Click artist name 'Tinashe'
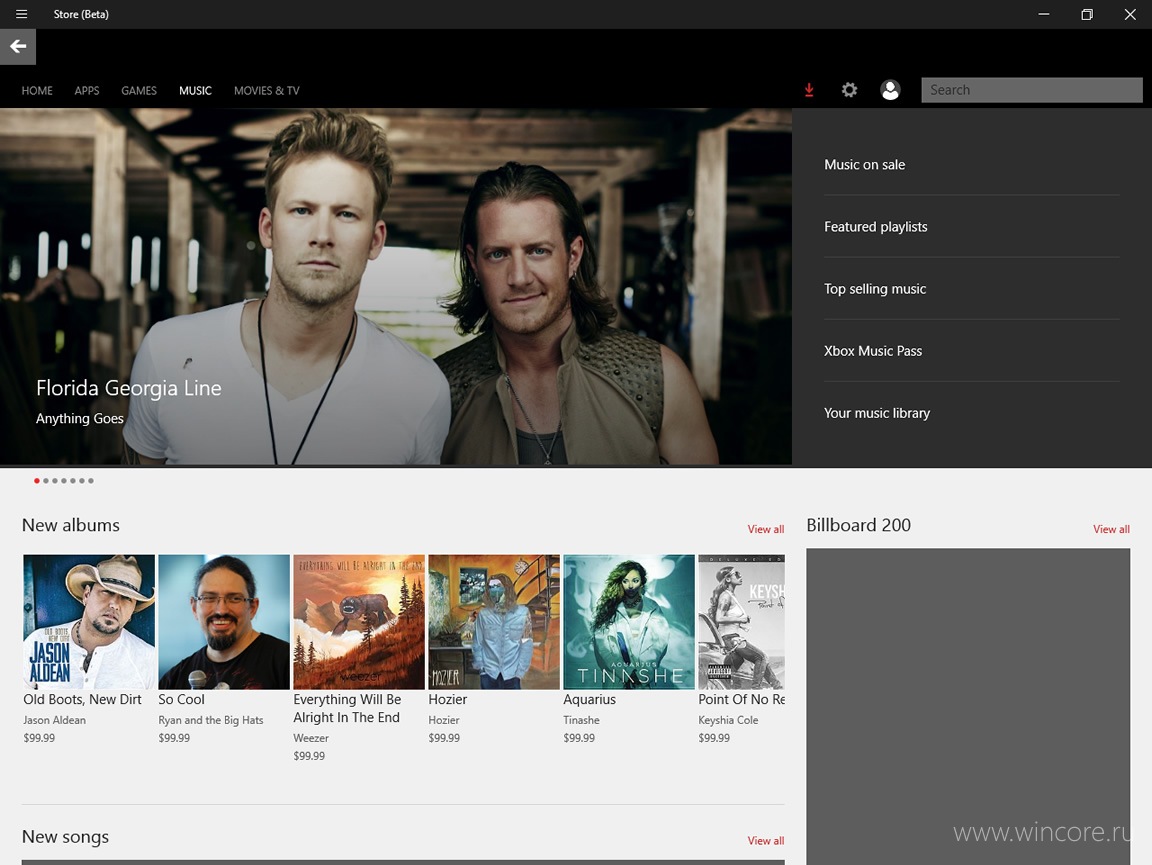 581,720
